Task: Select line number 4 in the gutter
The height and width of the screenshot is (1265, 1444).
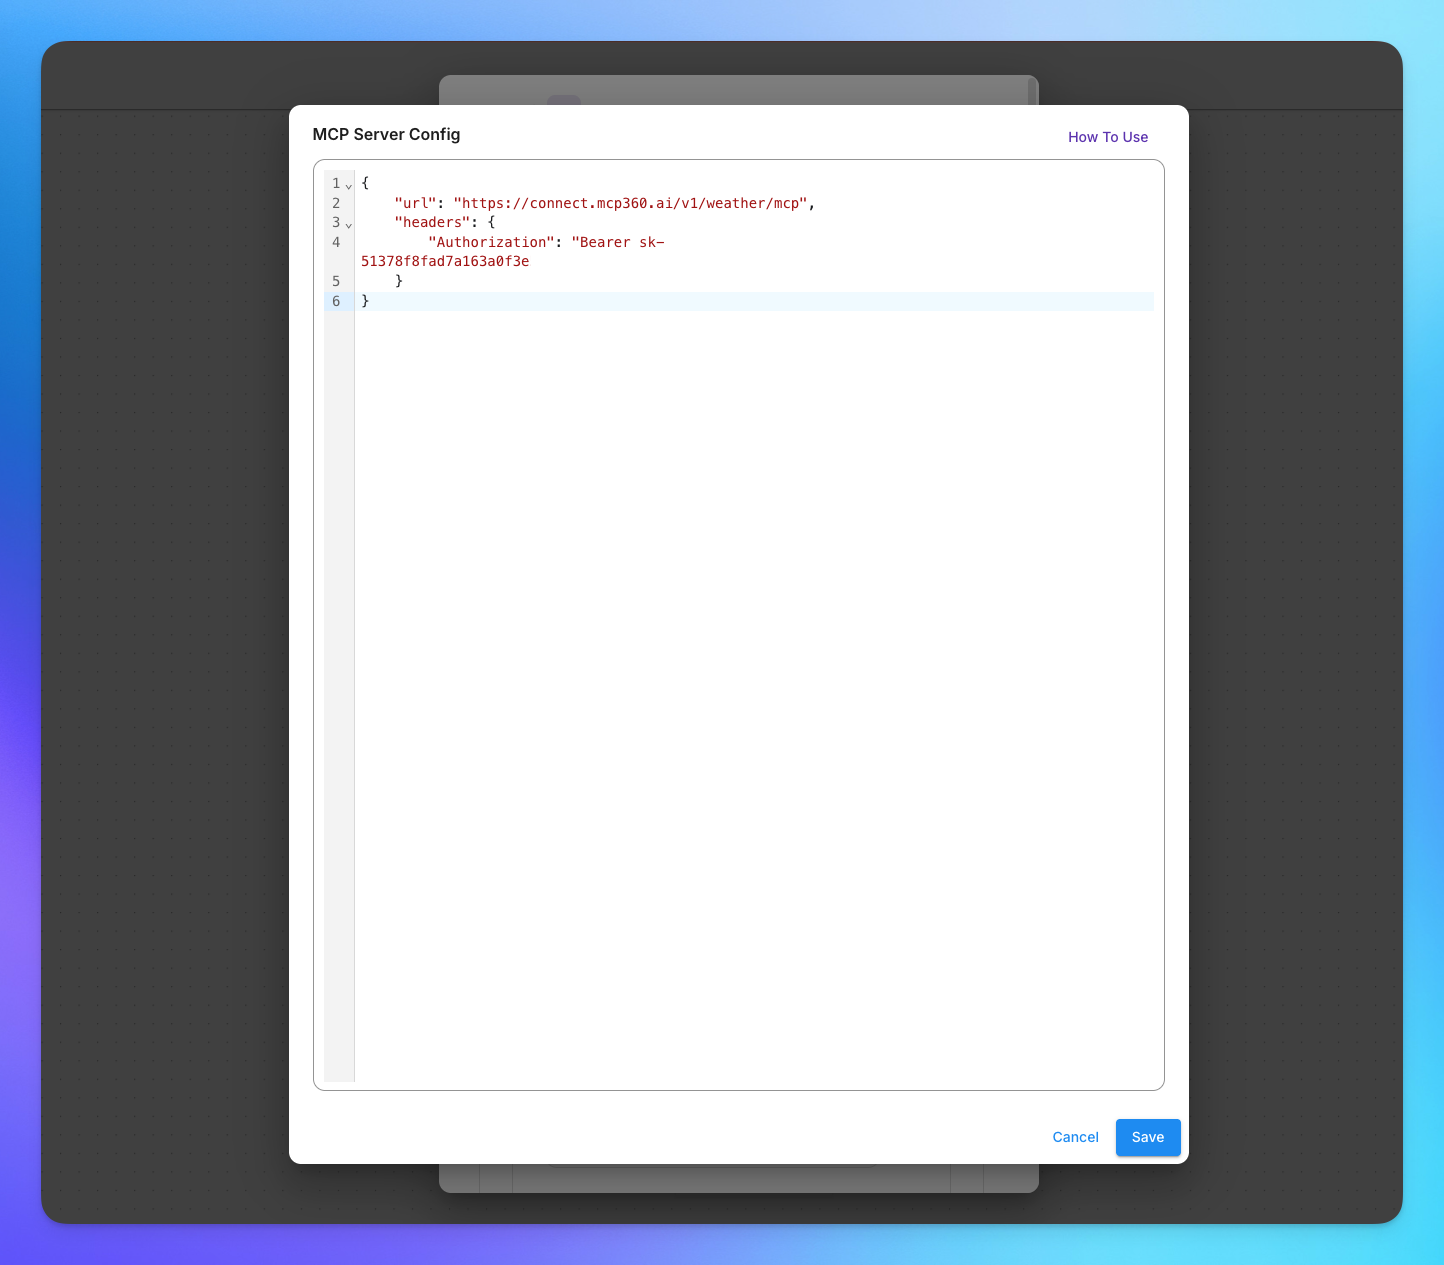Action: [x=336, y=242]
